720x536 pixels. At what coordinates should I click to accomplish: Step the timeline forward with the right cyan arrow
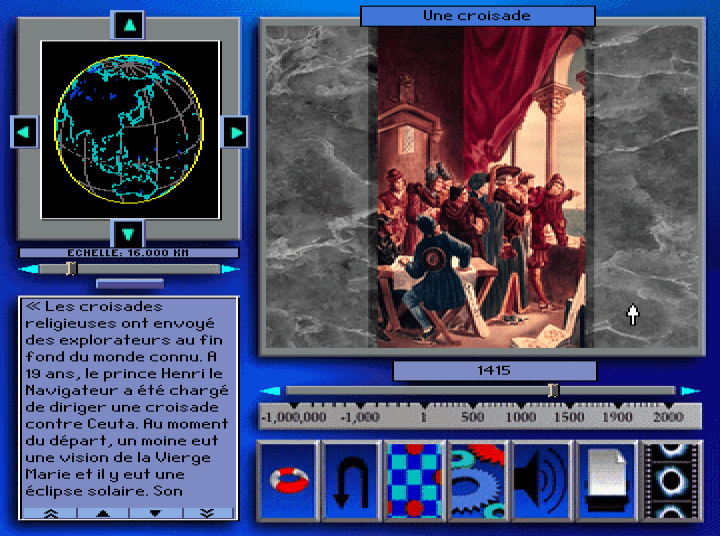[x=690, y=391]
